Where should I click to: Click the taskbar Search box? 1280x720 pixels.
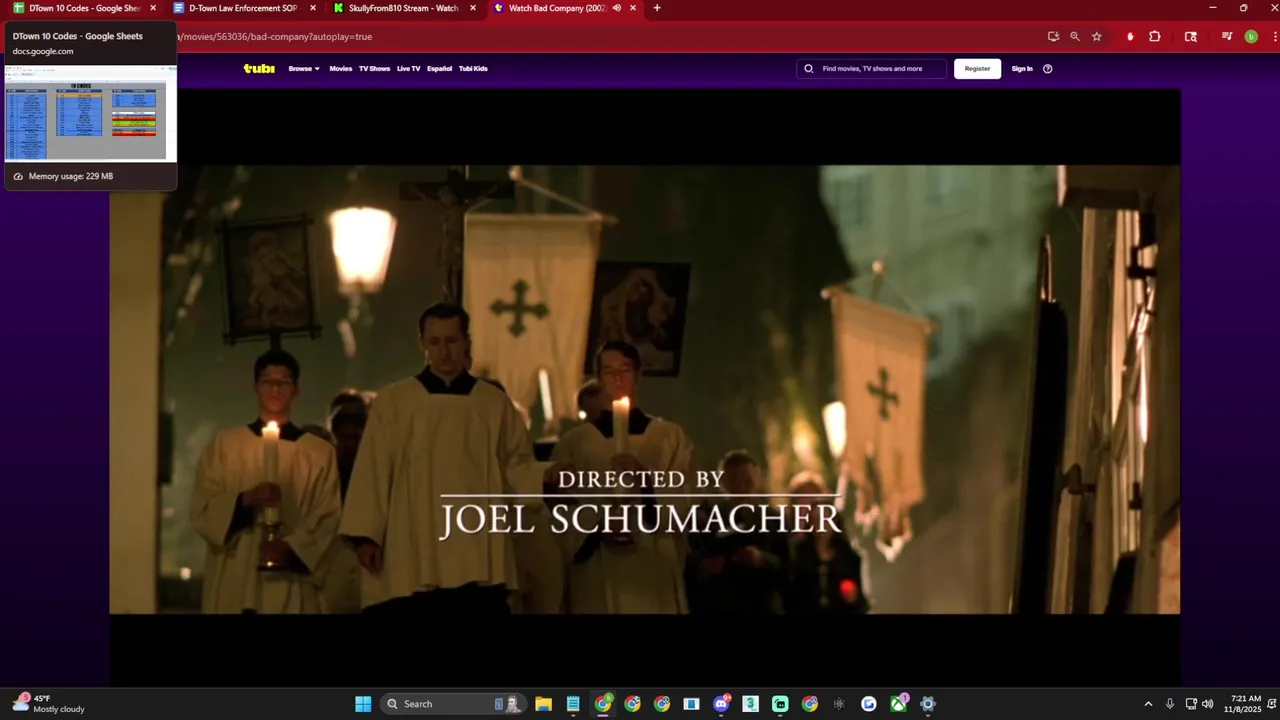pos(454,704)
